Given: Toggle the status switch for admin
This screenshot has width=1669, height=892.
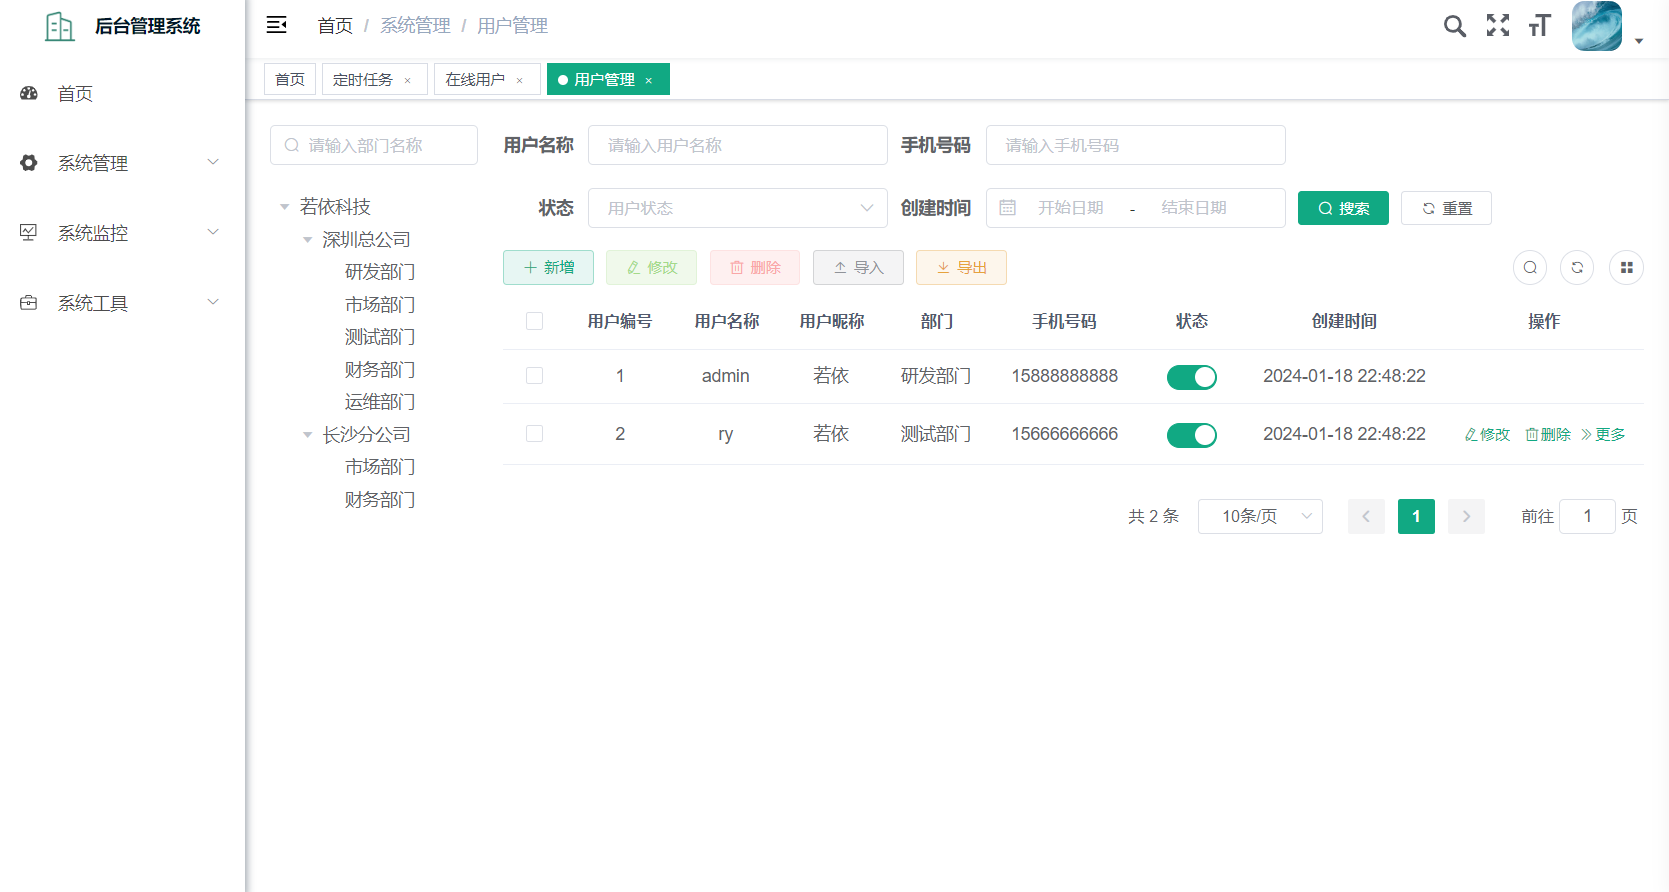Looking at the screenshot, I should pos(1191,377).
